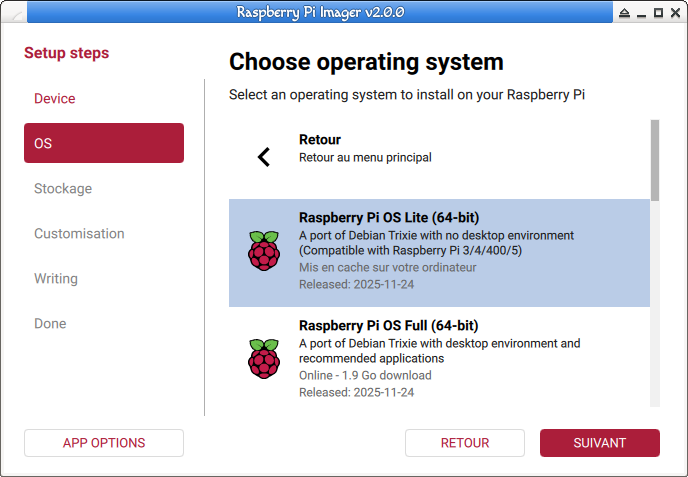Close the Raspberry Pi Imager window
This screenshot has height=477, width=688.
click(x=676, y=13)
